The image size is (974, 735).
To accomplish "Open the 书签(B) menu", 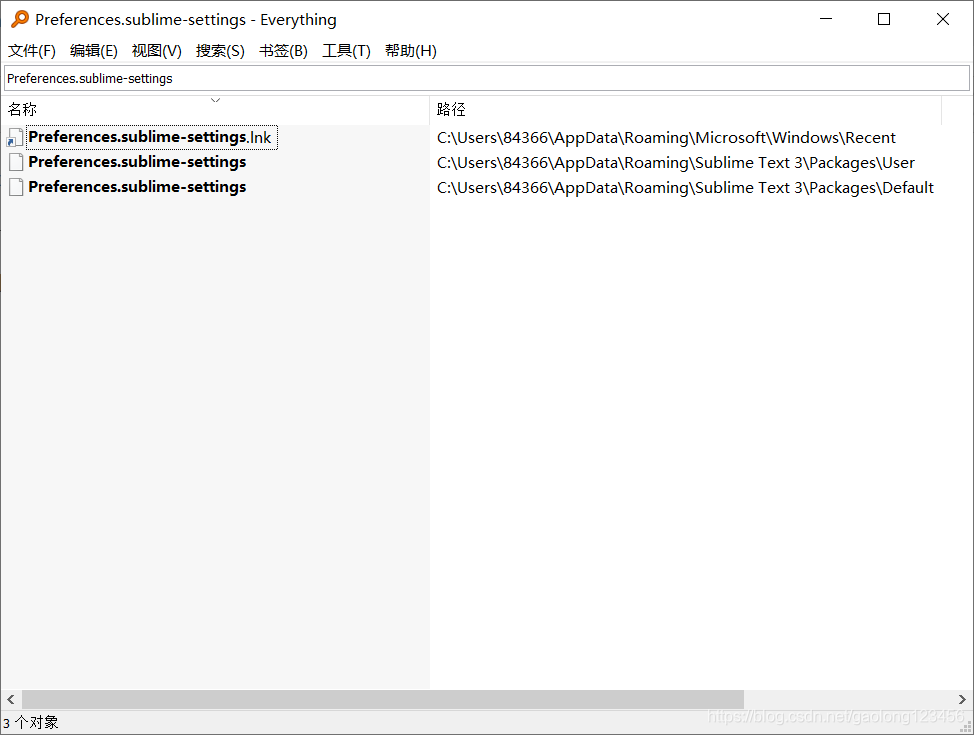I will pyautogui.click(x=283, y=50).
